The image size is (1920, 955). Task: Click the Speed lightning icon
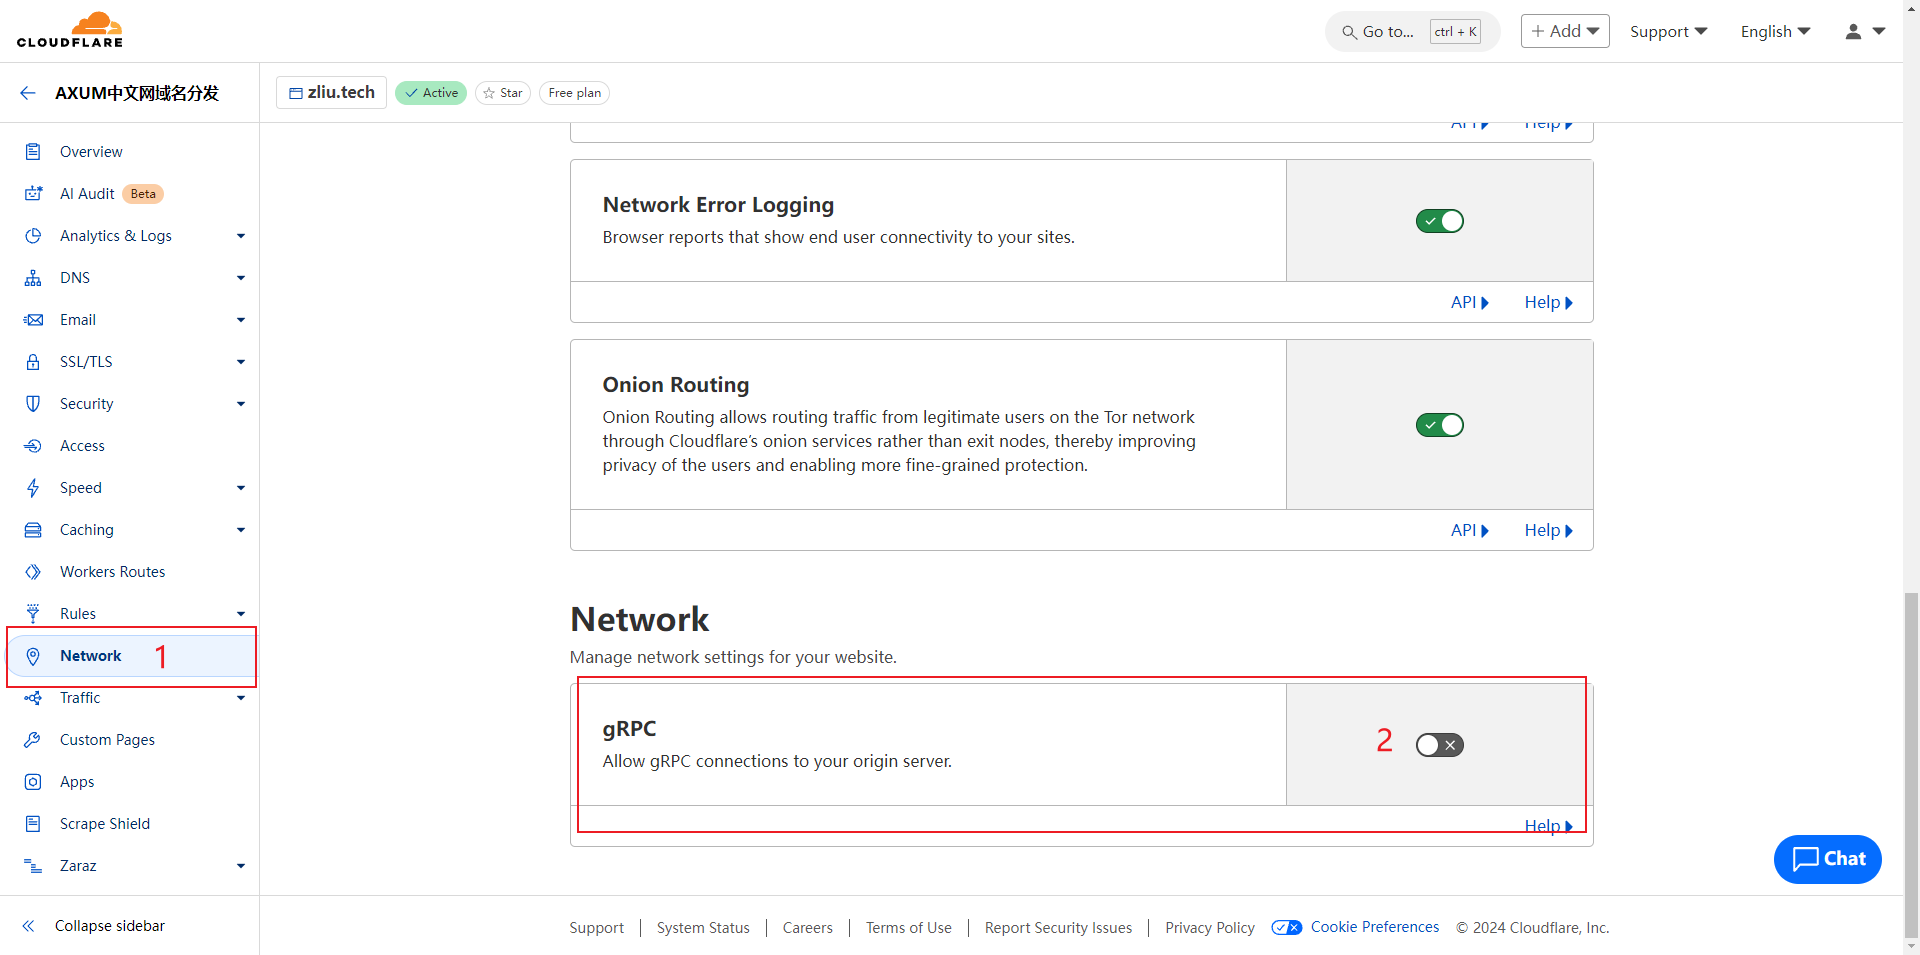(x=33, y=488)
